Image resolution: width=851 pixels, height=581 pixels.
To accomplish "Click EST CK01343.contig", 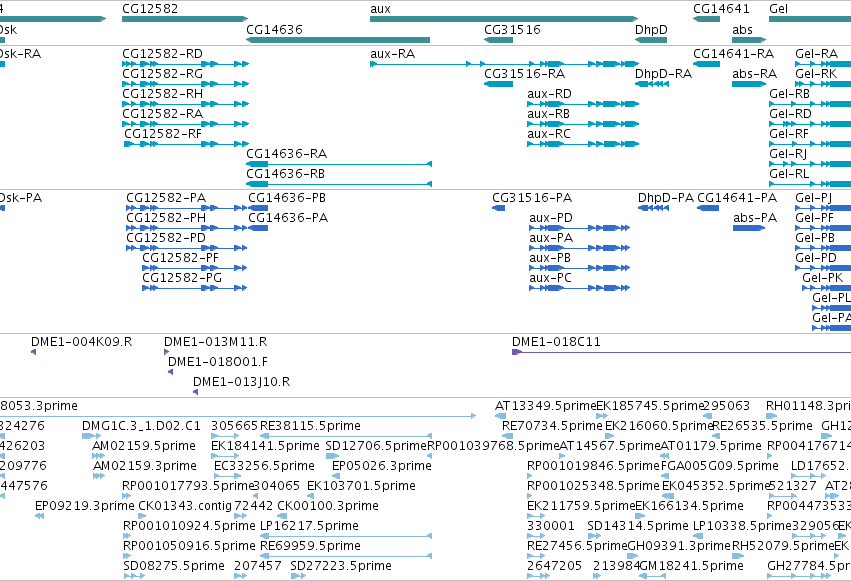I will 143,516.
